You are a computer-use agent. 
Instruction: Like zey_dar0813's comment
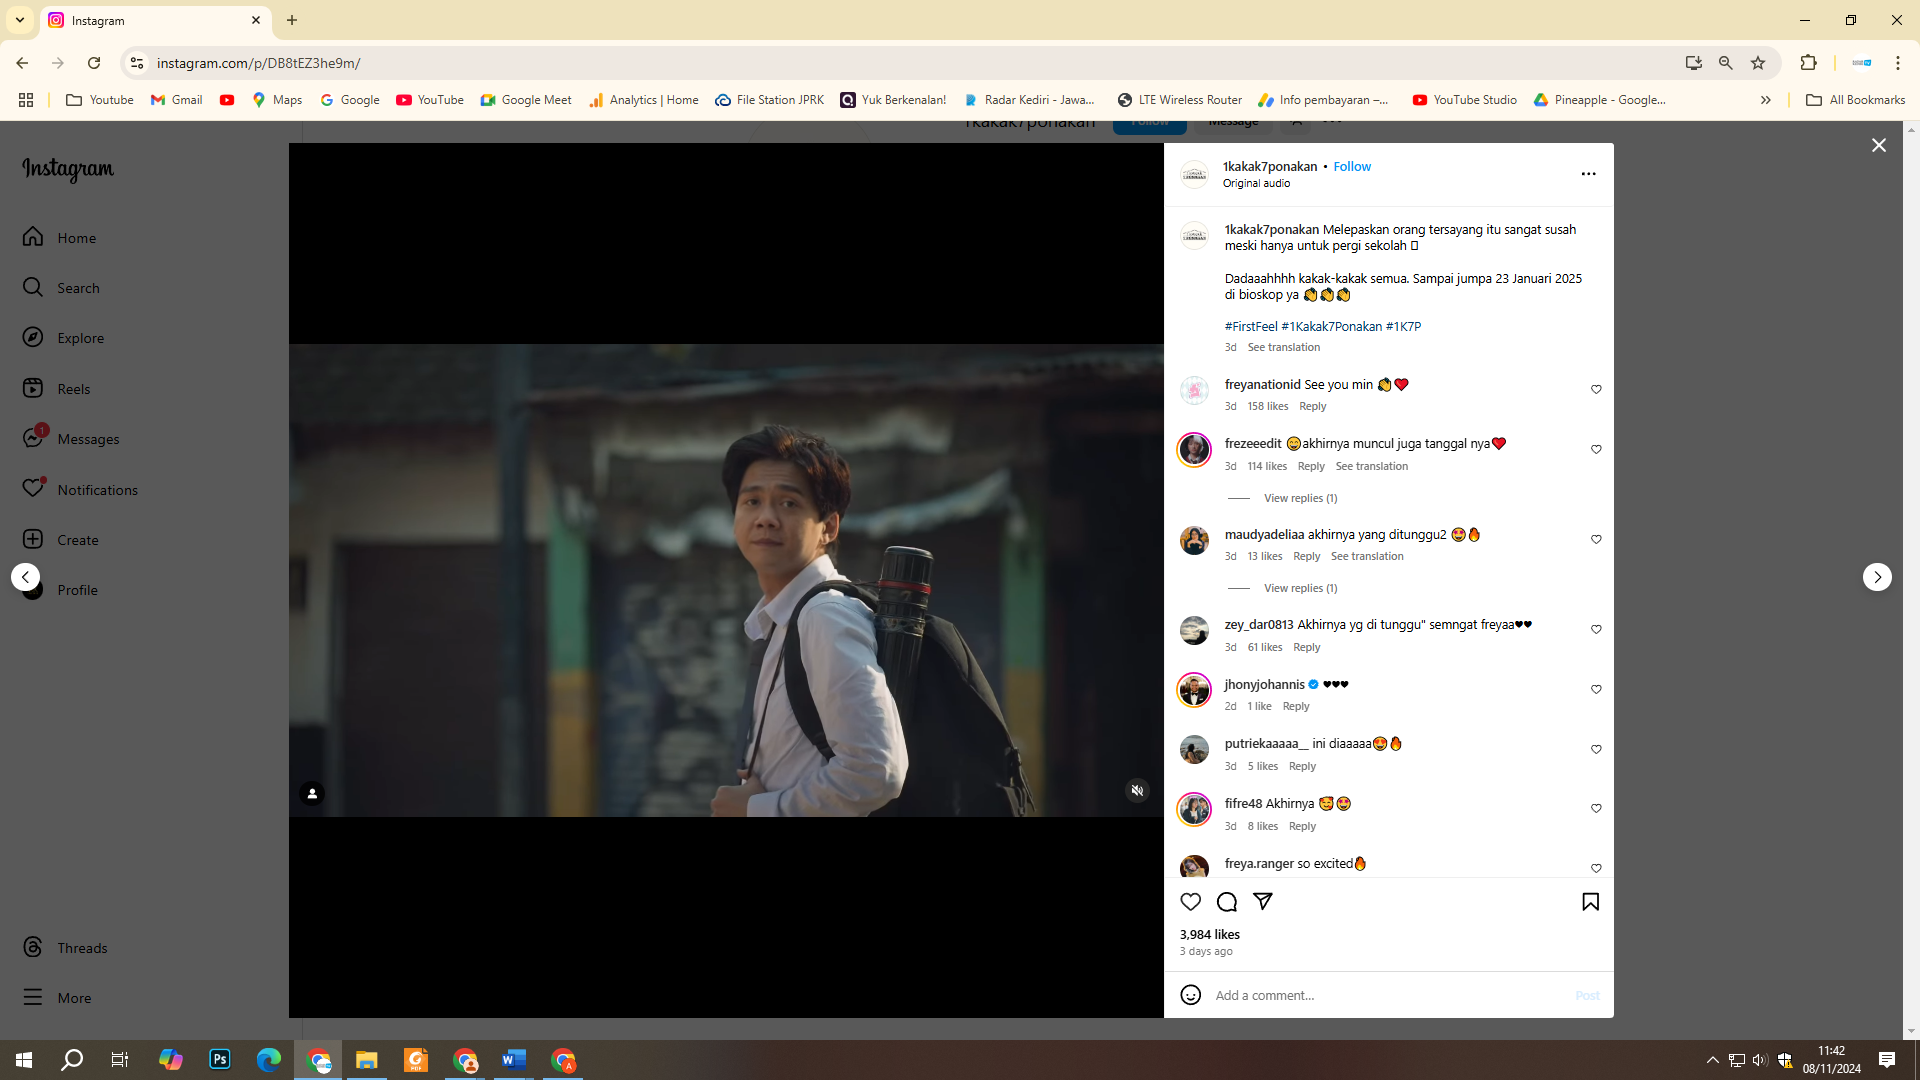[1596, 630]
